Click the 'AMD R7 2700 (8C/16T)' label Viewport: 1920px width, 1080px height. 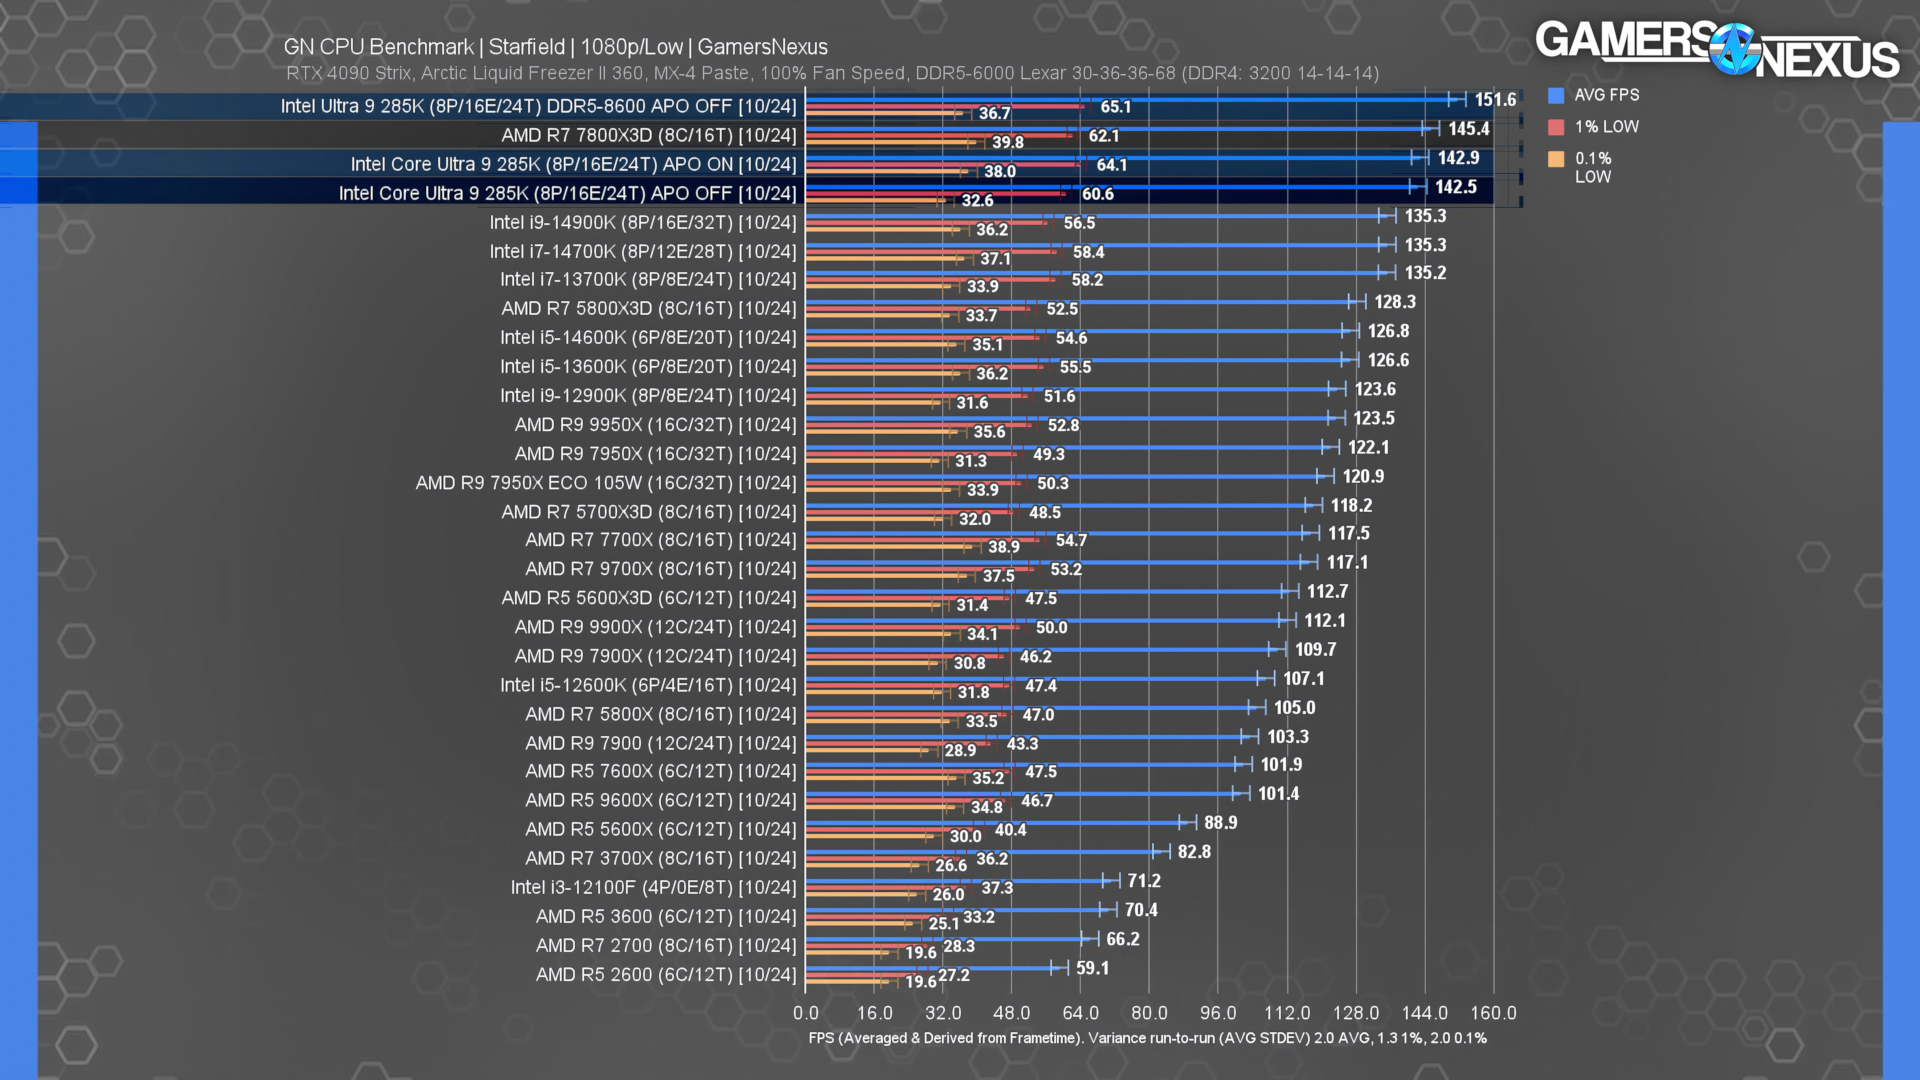[x=666, y=945]
